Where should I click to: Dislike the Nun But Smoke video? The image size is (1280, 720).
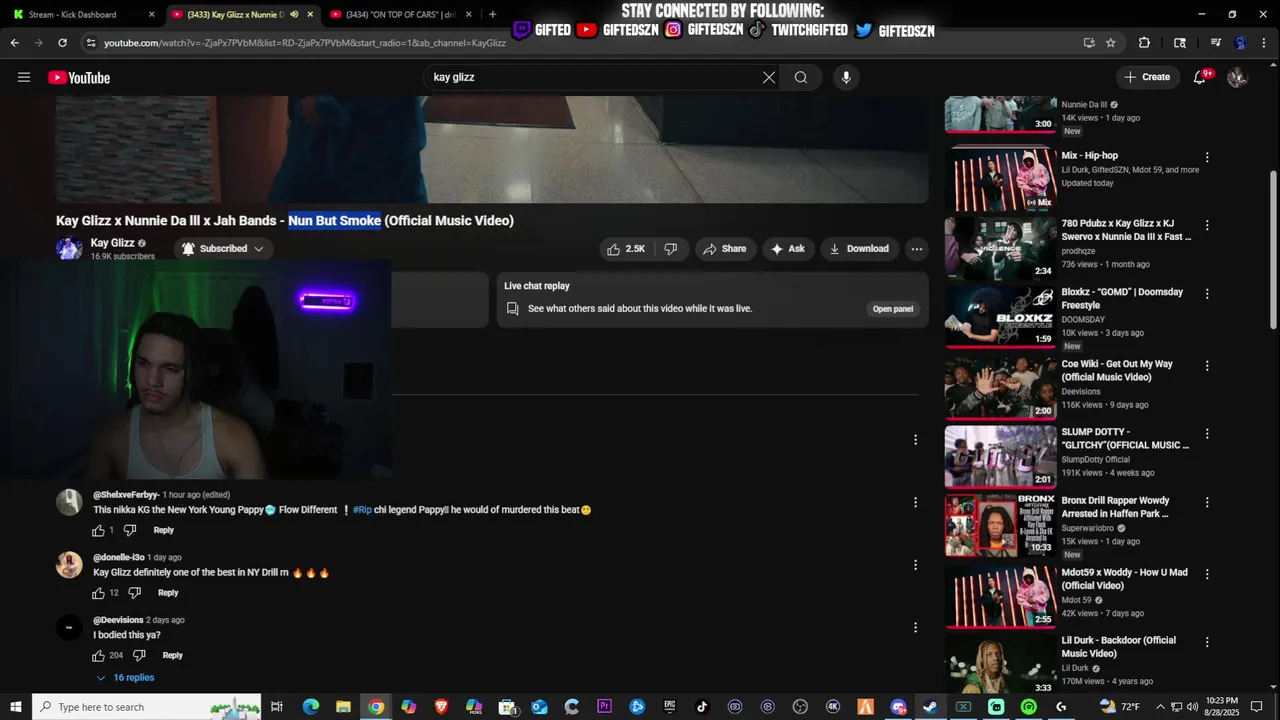[x=671, y=249]
